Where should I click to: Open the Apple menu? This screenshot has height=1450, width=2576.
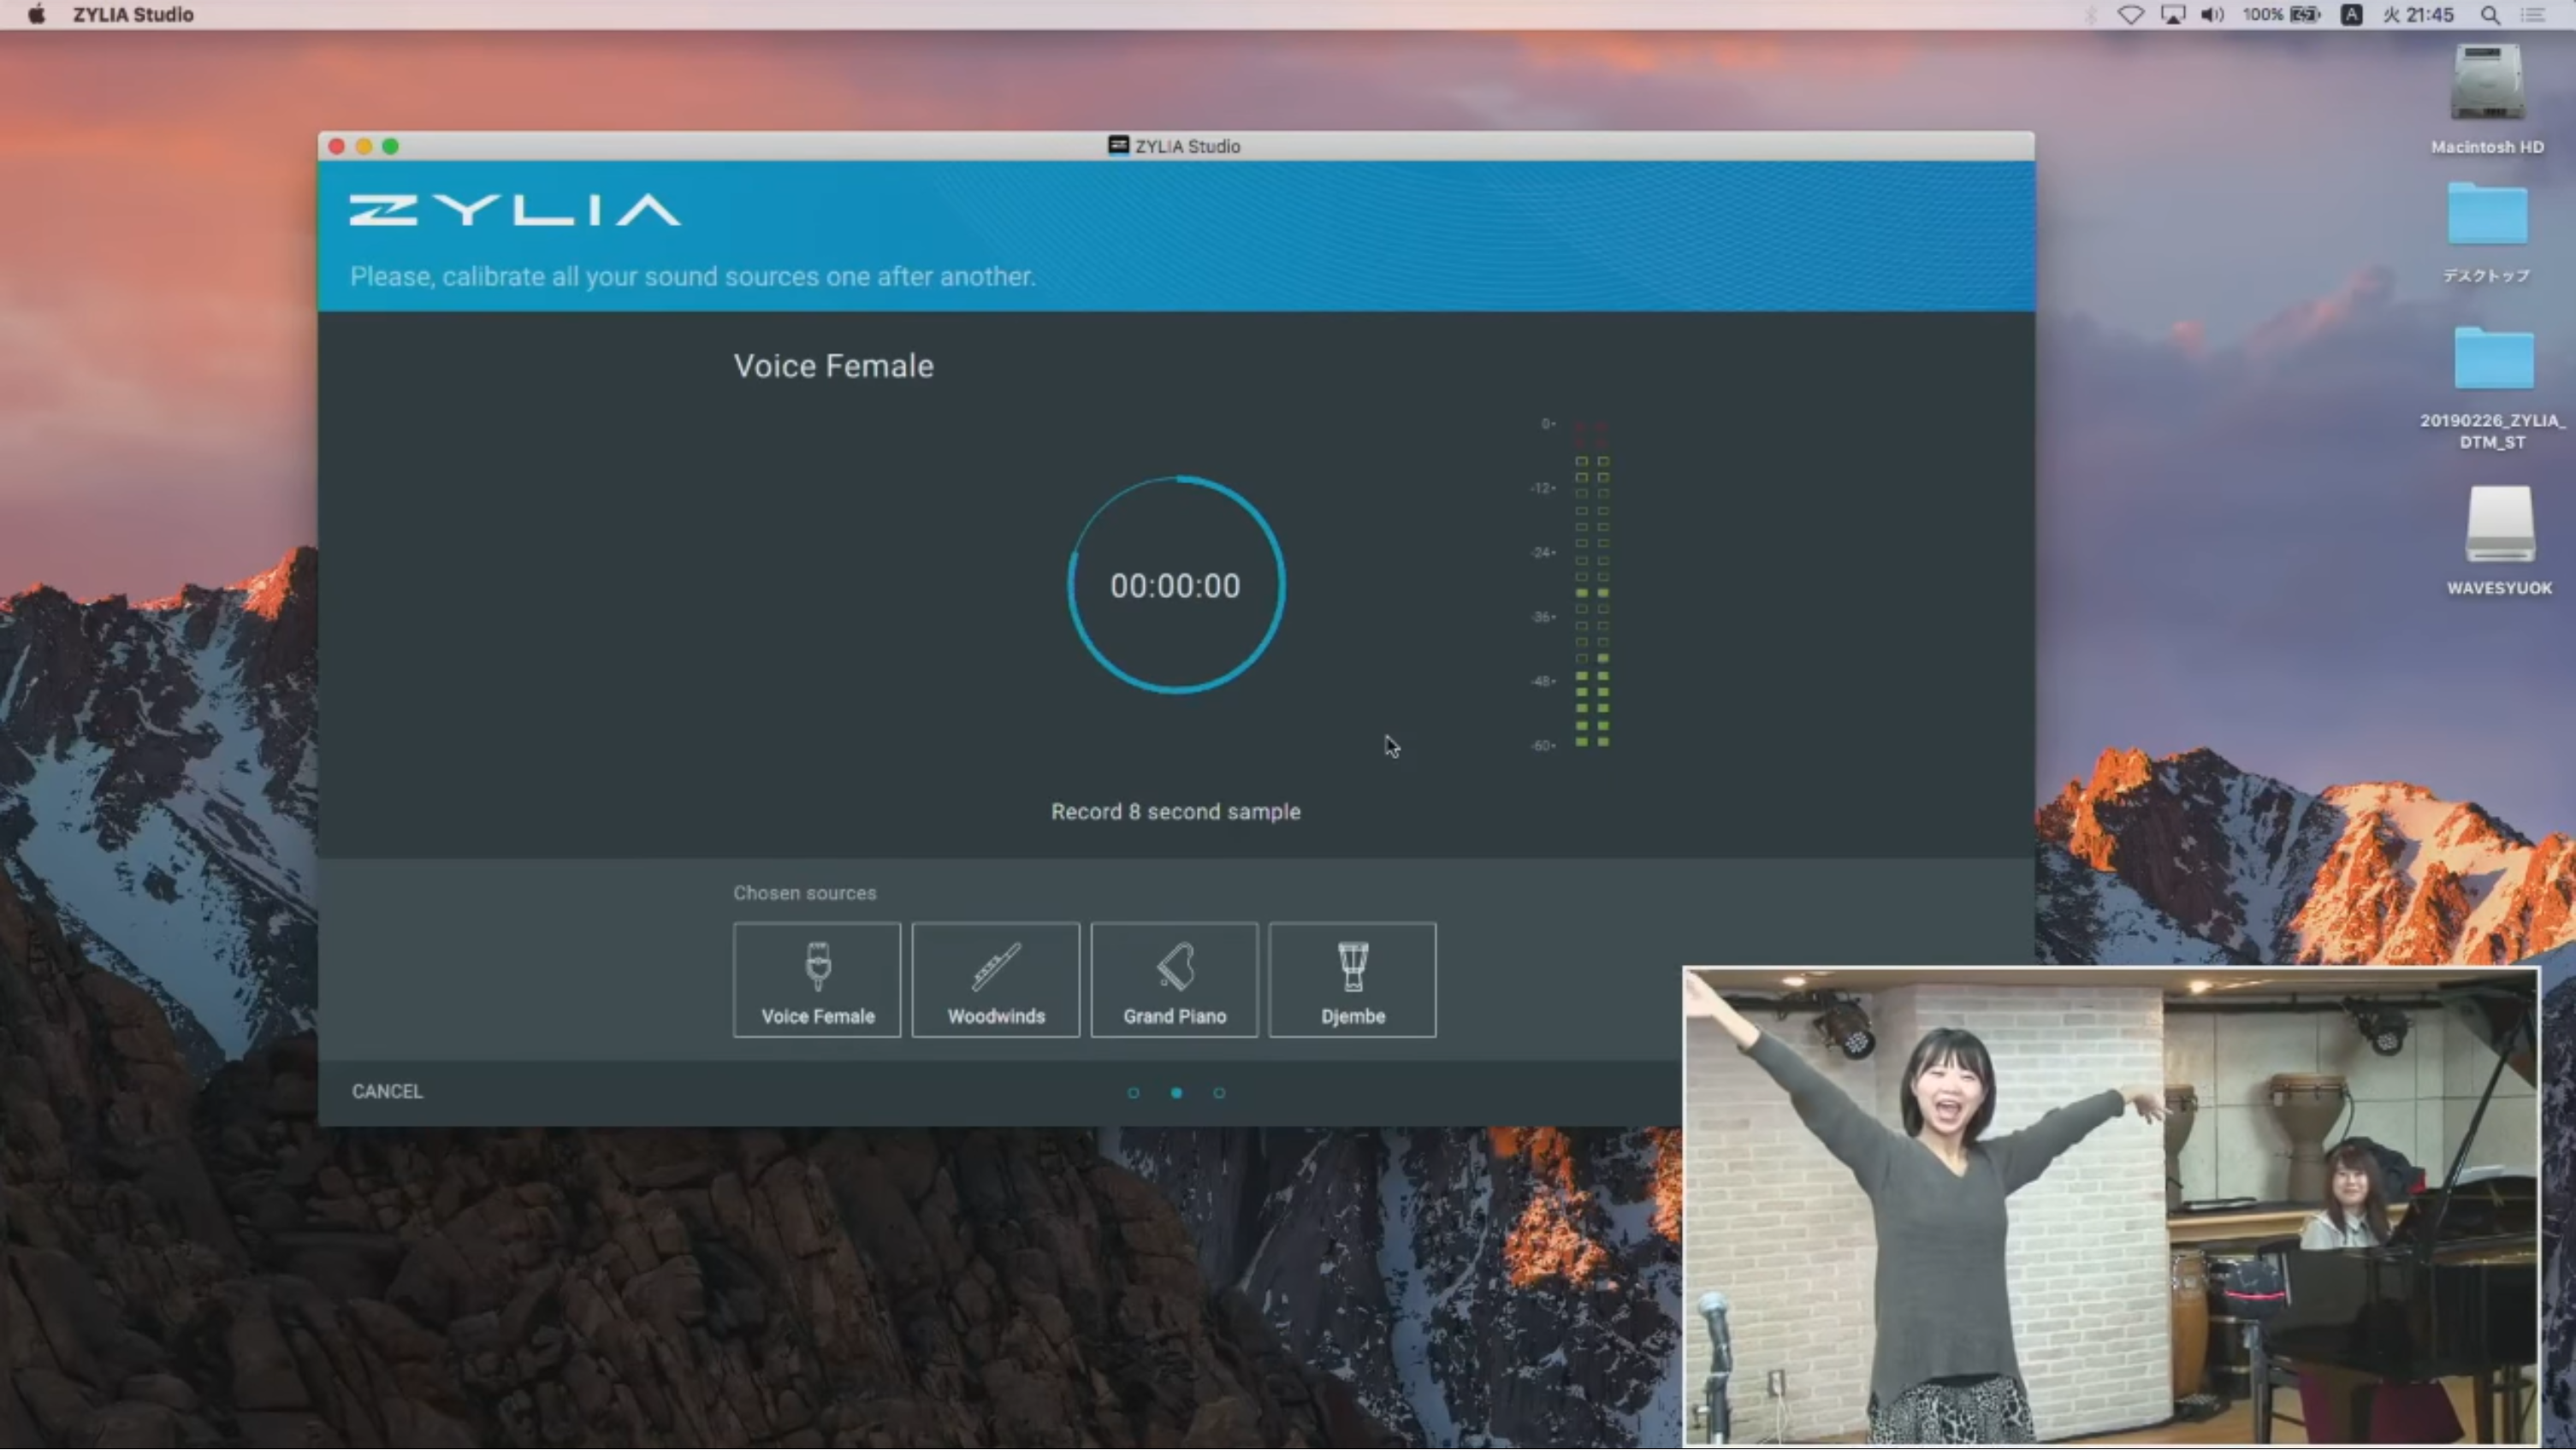36,14
